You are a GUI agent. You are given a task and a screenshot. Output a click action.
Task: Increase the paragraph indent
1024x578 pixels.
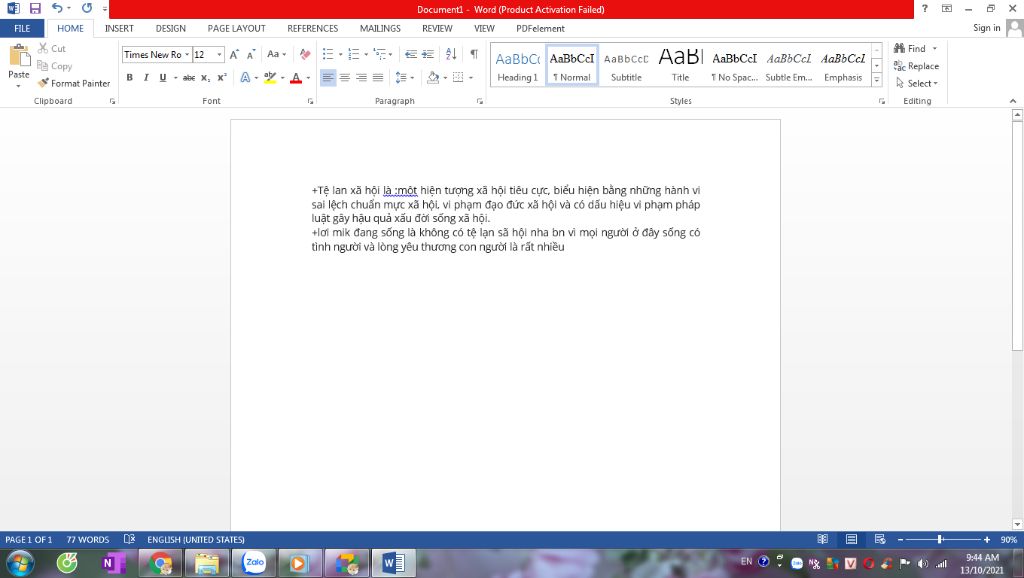point(428,54)
